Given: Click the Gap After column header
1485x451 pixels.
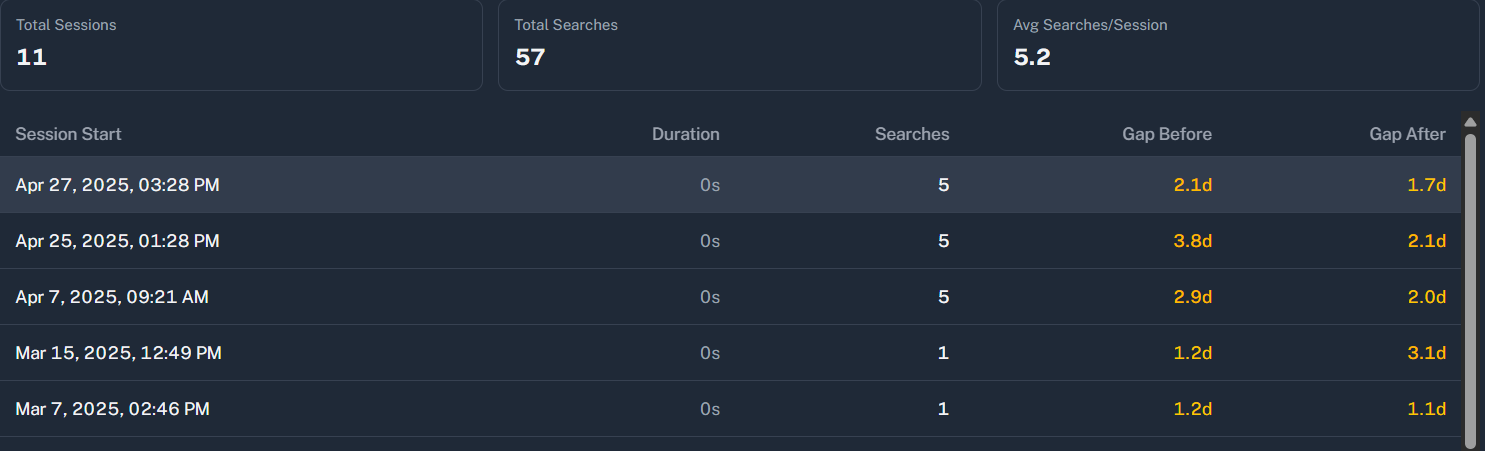Looking at the screenshot, I should point(1407,134).
